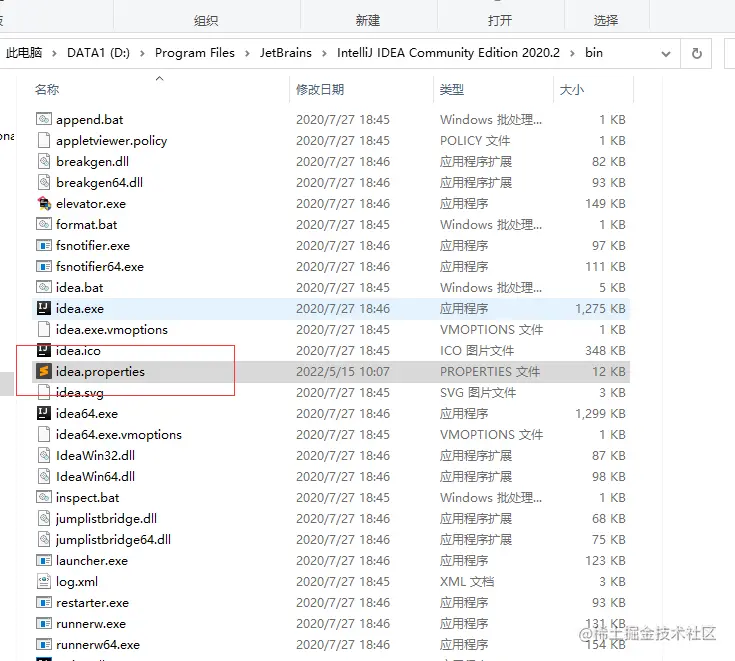Select the jumplistbridge64.dll file name
The width and height of the screenshot is (735, 661).
click(113, 540)
